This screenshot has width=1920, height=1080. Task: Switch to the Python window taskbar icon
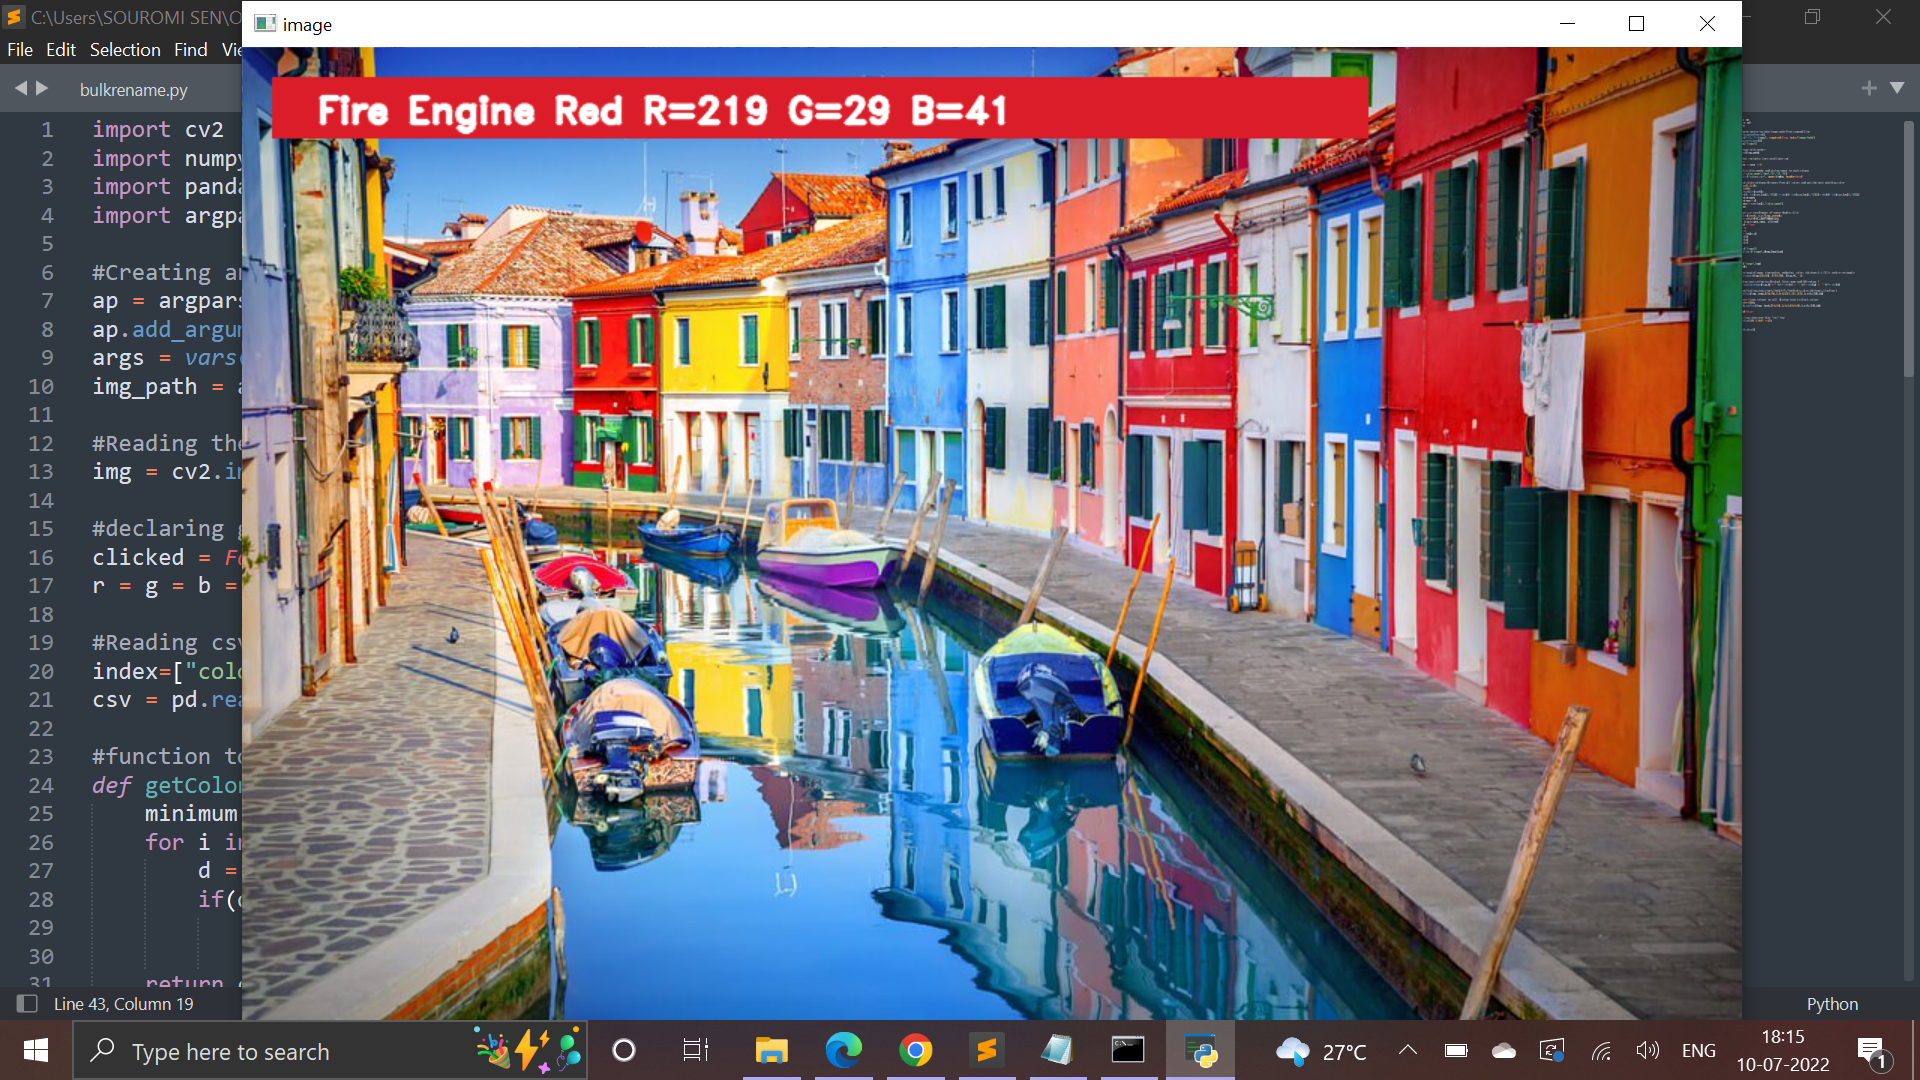pos(1200,1051)
